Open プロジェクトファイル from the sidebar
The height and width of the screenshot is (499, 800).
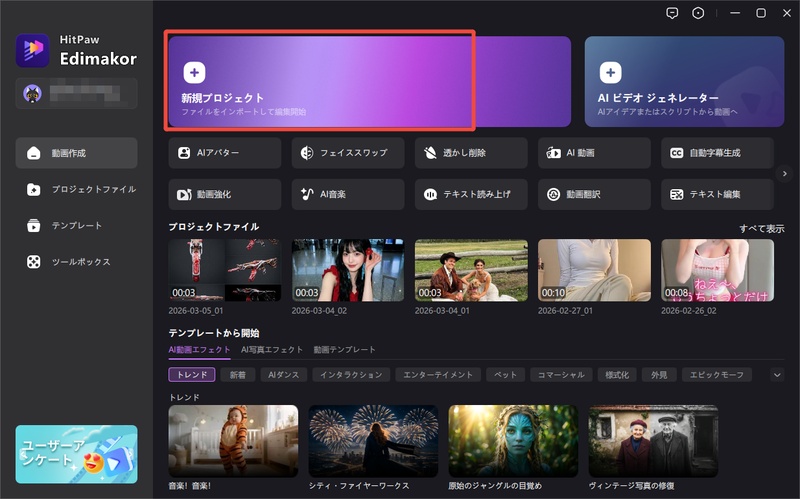[x=77, y=189]
